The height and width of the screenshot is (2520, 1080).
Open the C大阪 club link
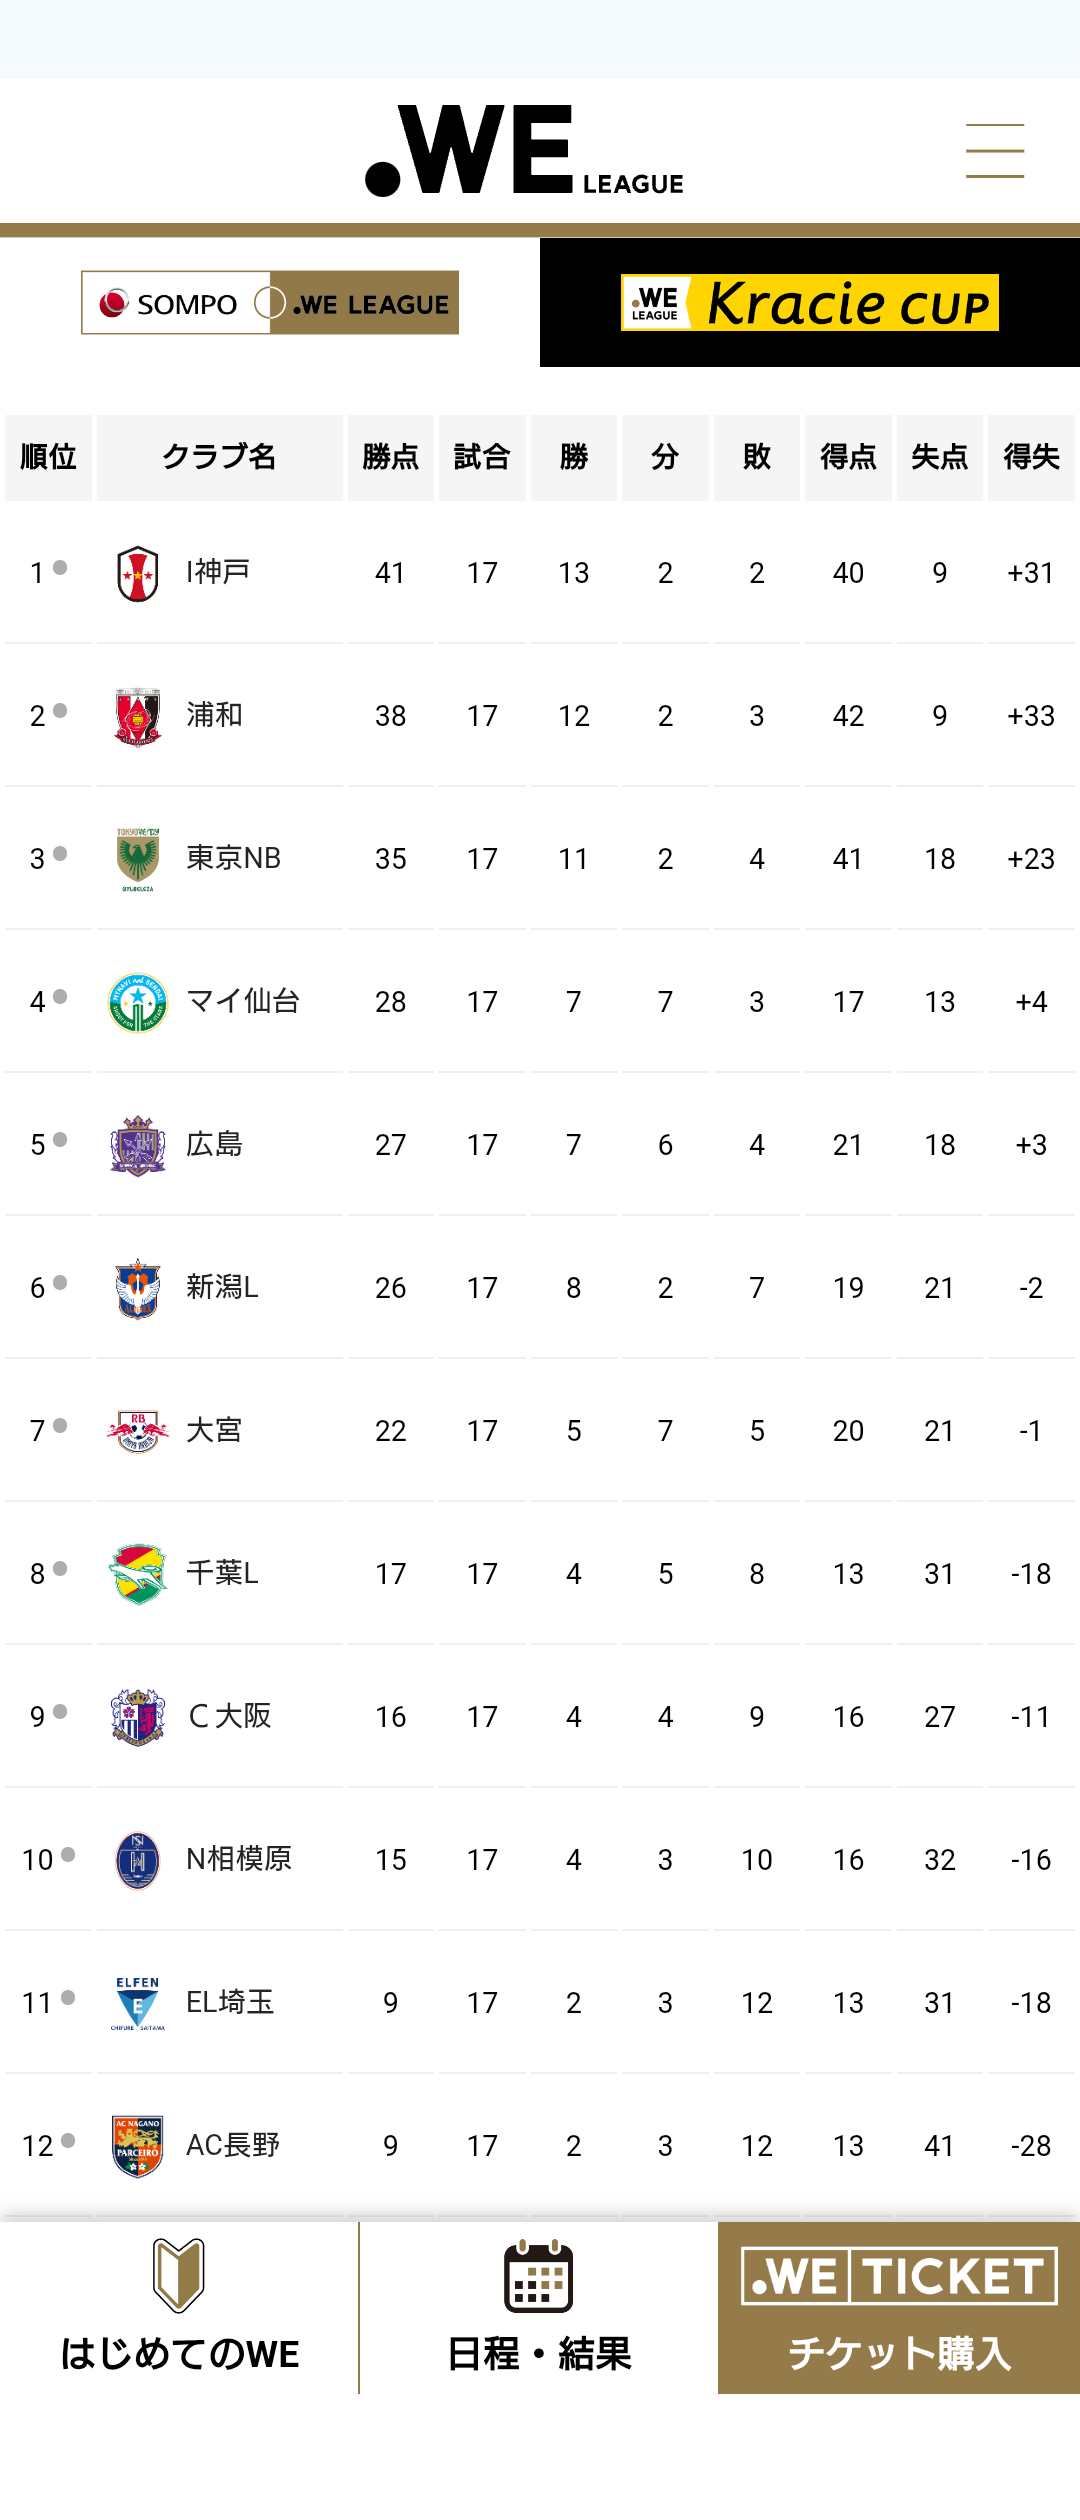pyautogui.click(x=230, y=1716)
